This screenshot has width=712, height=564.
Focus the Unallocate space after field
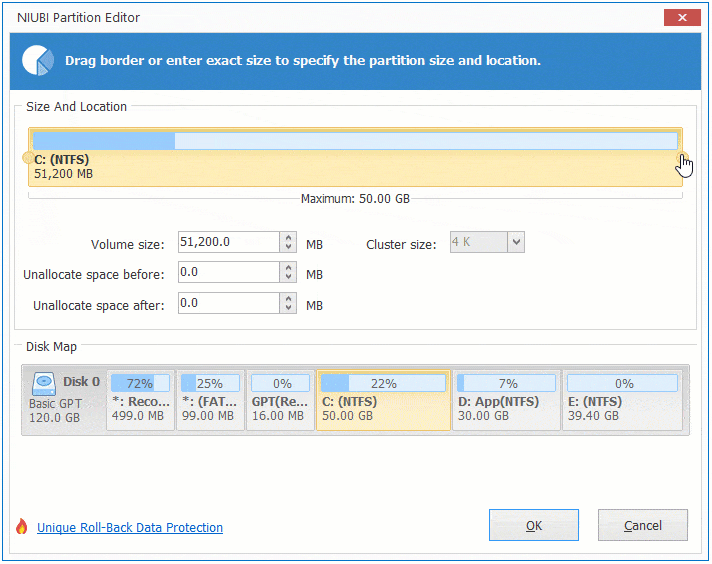[x=229, y=303]
